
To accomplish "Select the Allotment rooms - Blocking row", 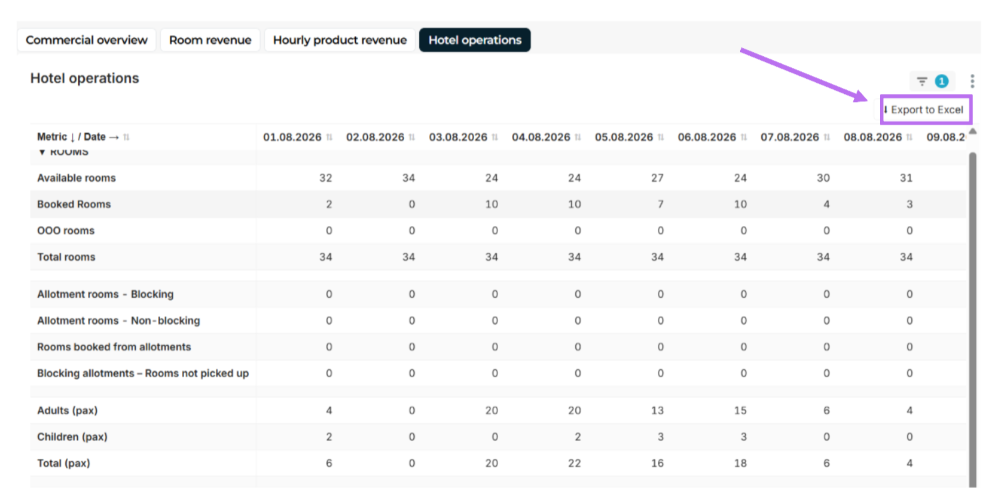I will click(105, 294).
